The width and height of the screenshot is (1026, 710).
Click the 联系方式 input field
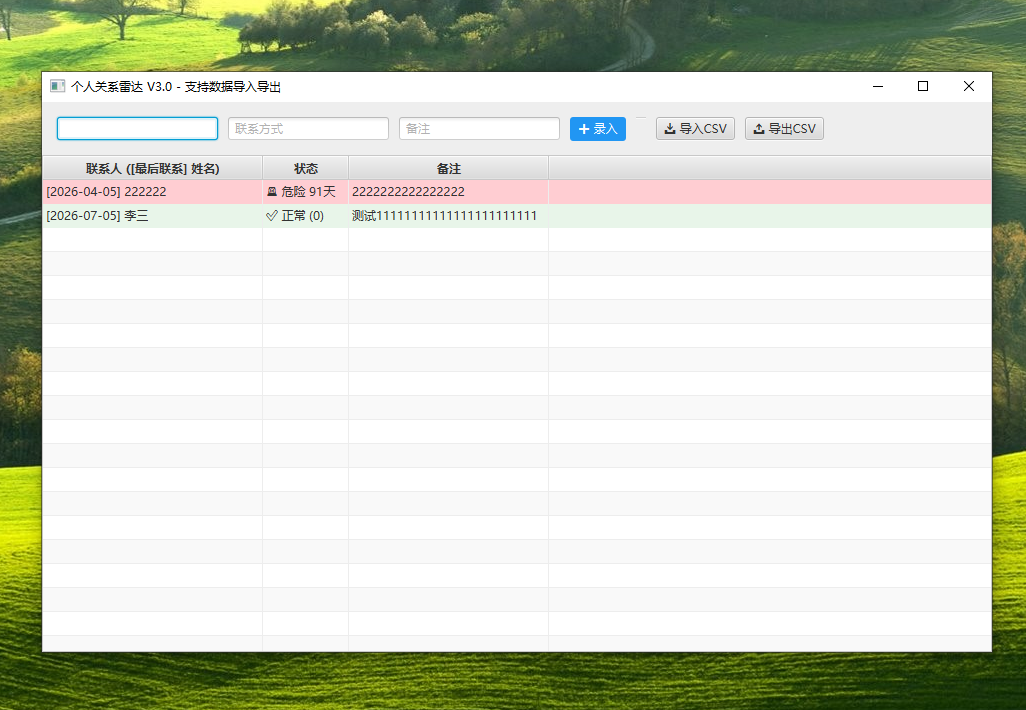click(x=308, y=129)
